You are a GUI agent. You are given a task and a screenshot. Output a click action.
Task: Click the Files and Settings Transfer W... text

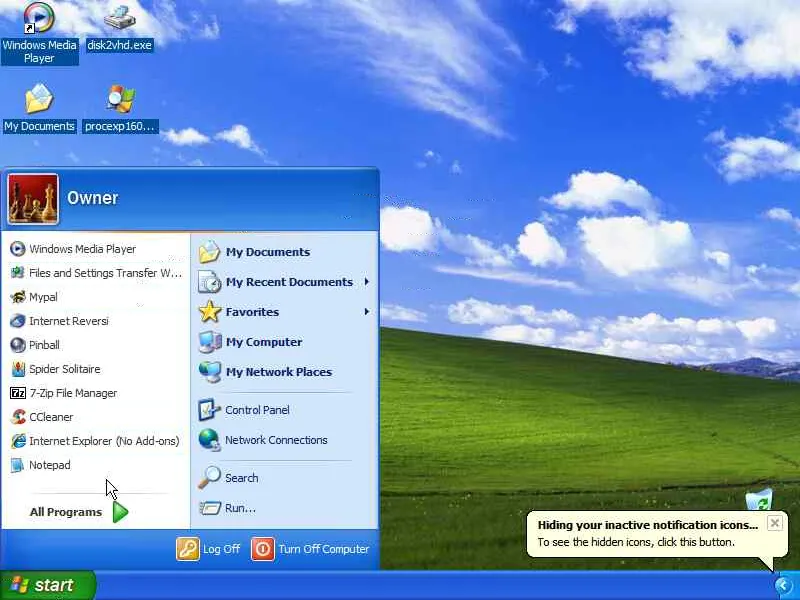point(106,273)
